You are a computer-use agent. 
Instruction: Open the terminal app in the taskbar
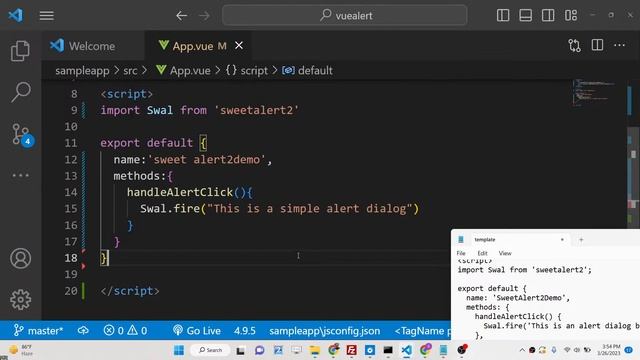click(x=388, y=350)
